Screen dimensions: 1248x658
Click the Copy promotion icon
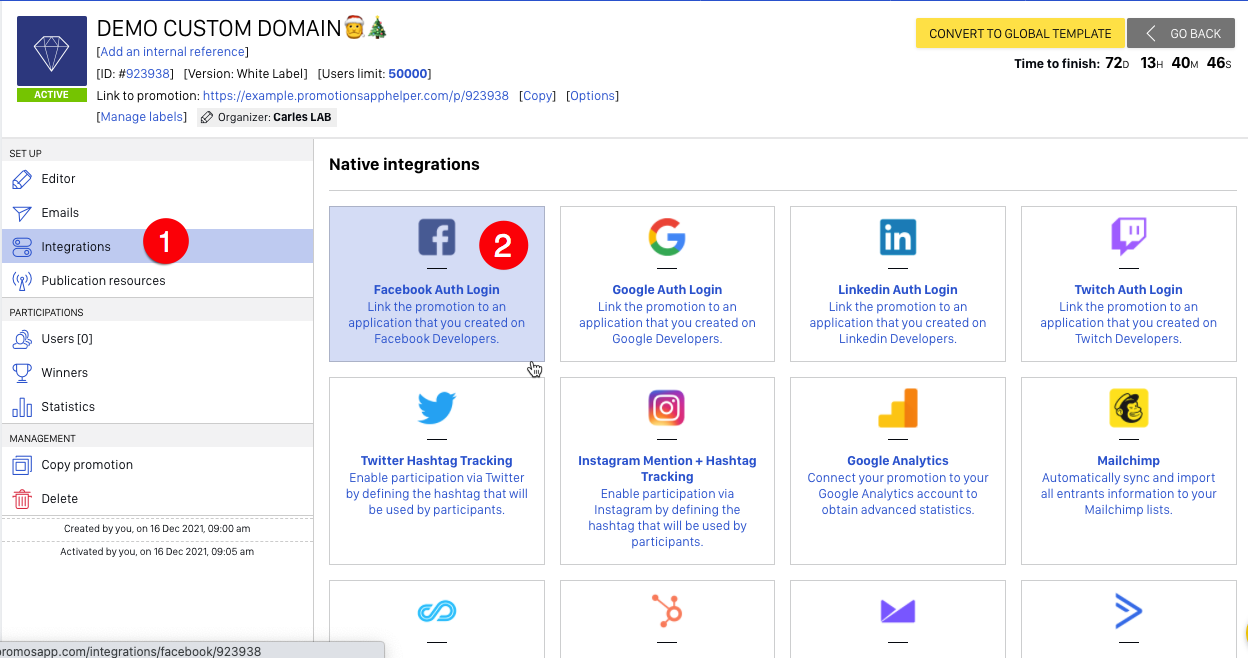coord(22,465)
